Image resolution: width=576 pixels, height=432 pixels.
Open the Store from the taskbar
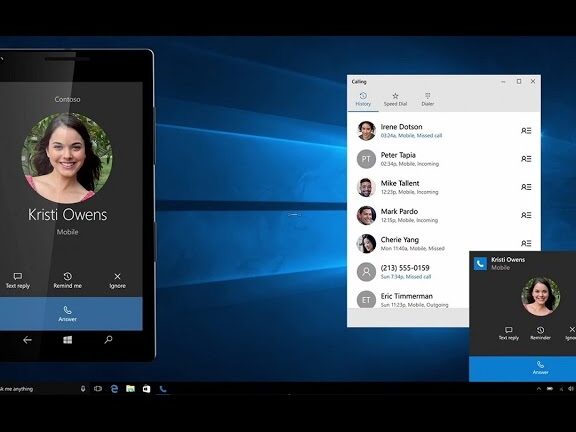[x=146, y=388]
